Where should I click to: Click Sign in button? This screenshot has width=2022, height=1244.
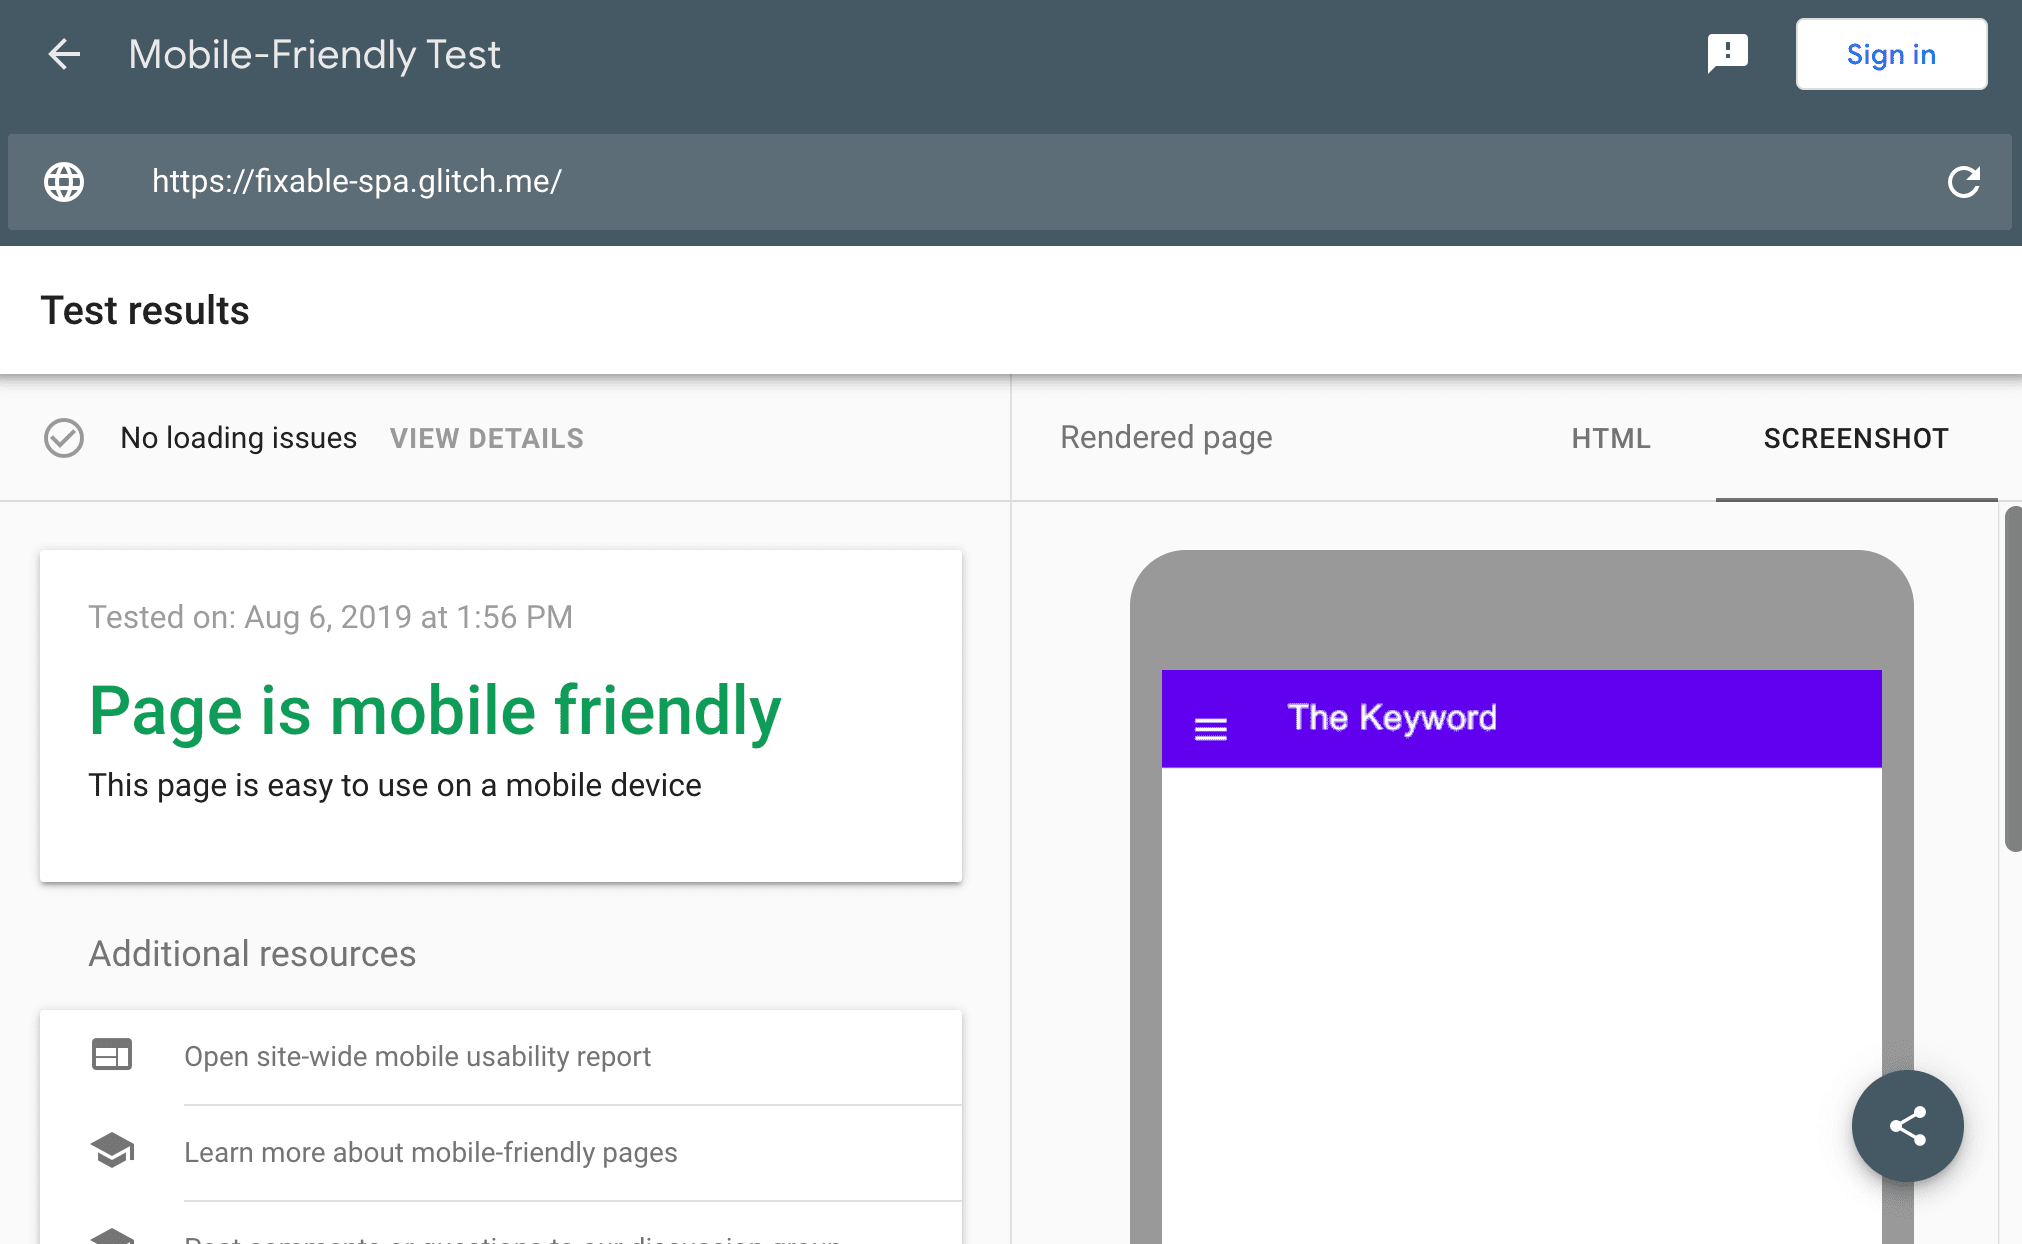[1891, 53]
